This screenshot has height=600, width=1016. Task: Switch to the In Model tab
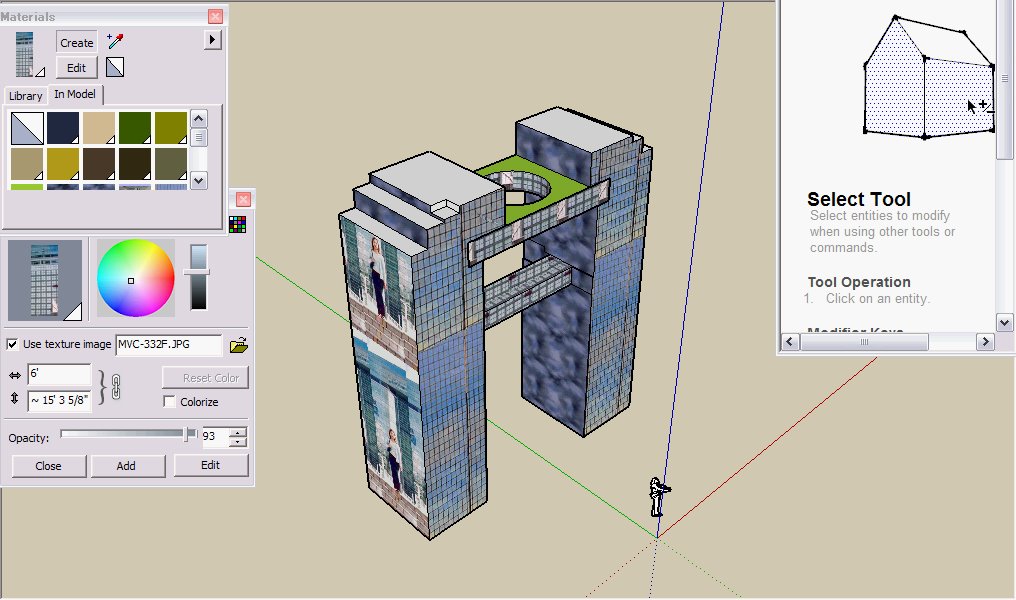click(75, 94)
